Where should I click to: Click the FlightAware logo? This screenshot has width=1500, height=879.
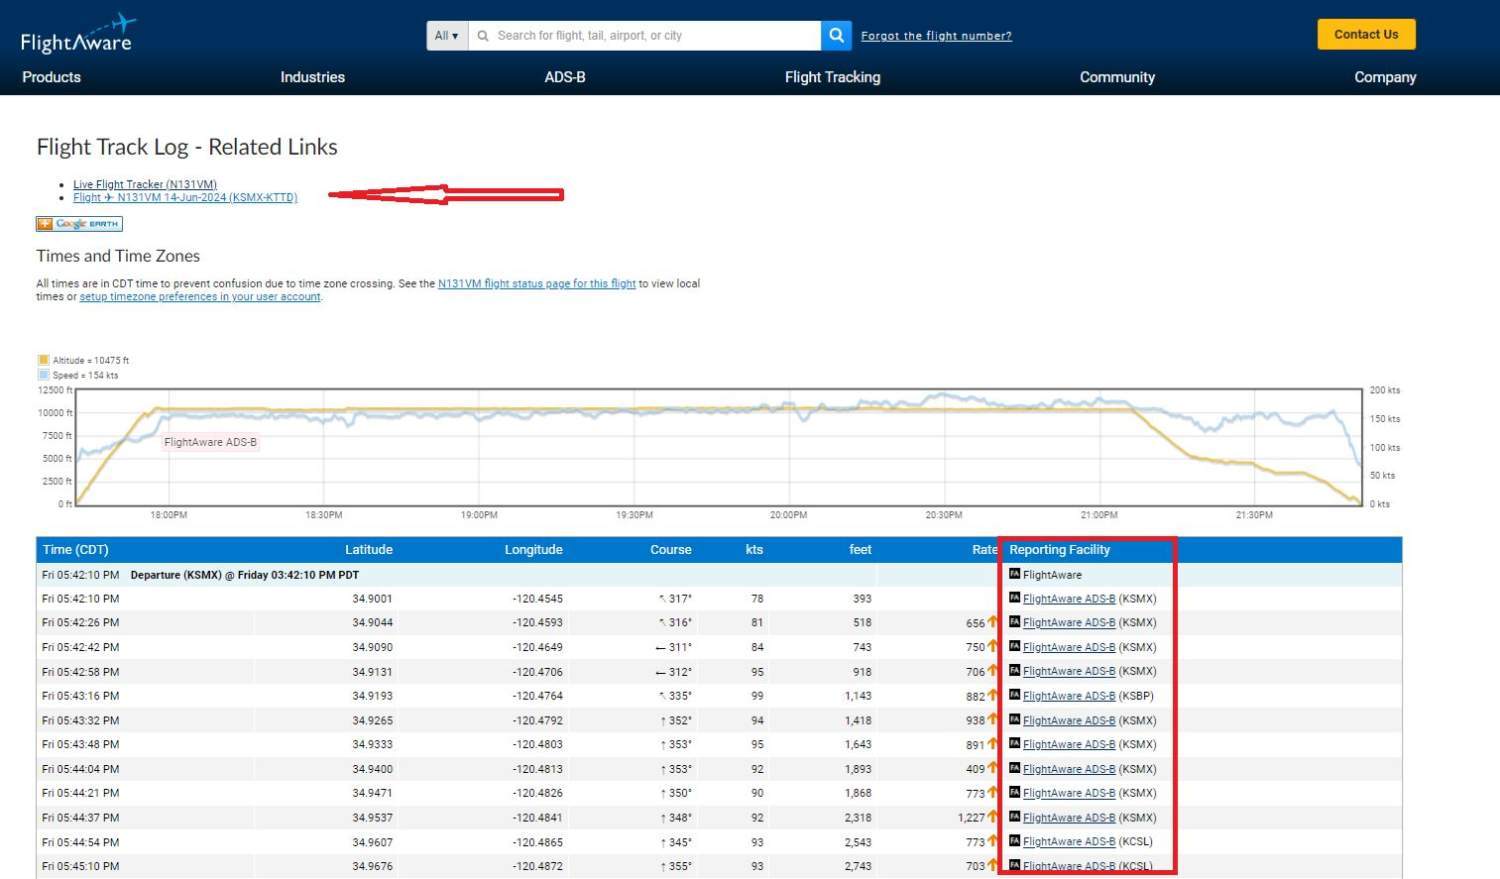pos(77,34)
